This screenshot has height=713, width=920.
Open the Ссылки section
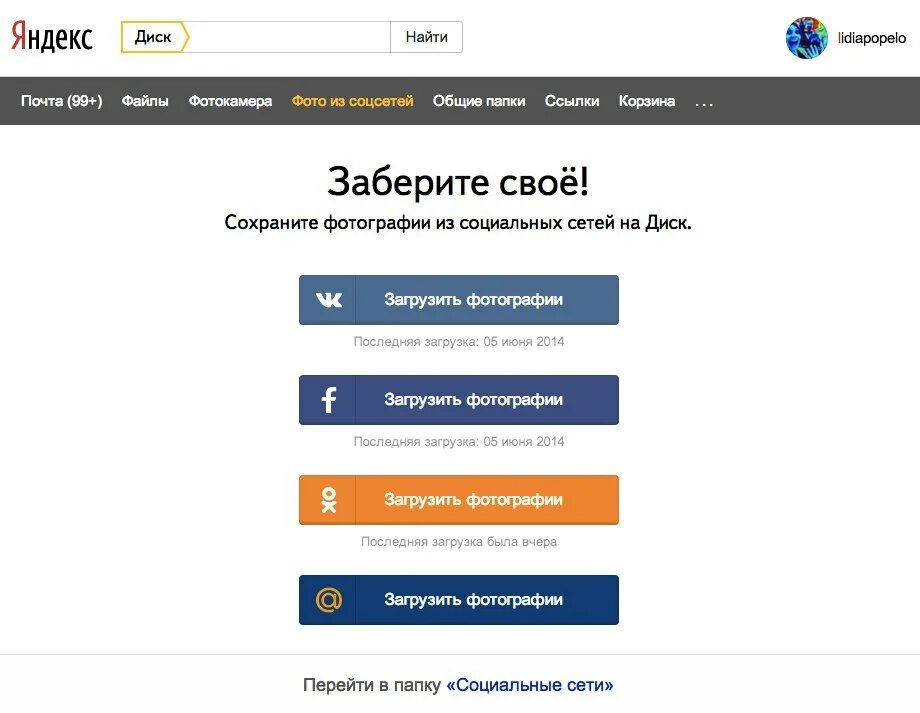click(572, 101)
